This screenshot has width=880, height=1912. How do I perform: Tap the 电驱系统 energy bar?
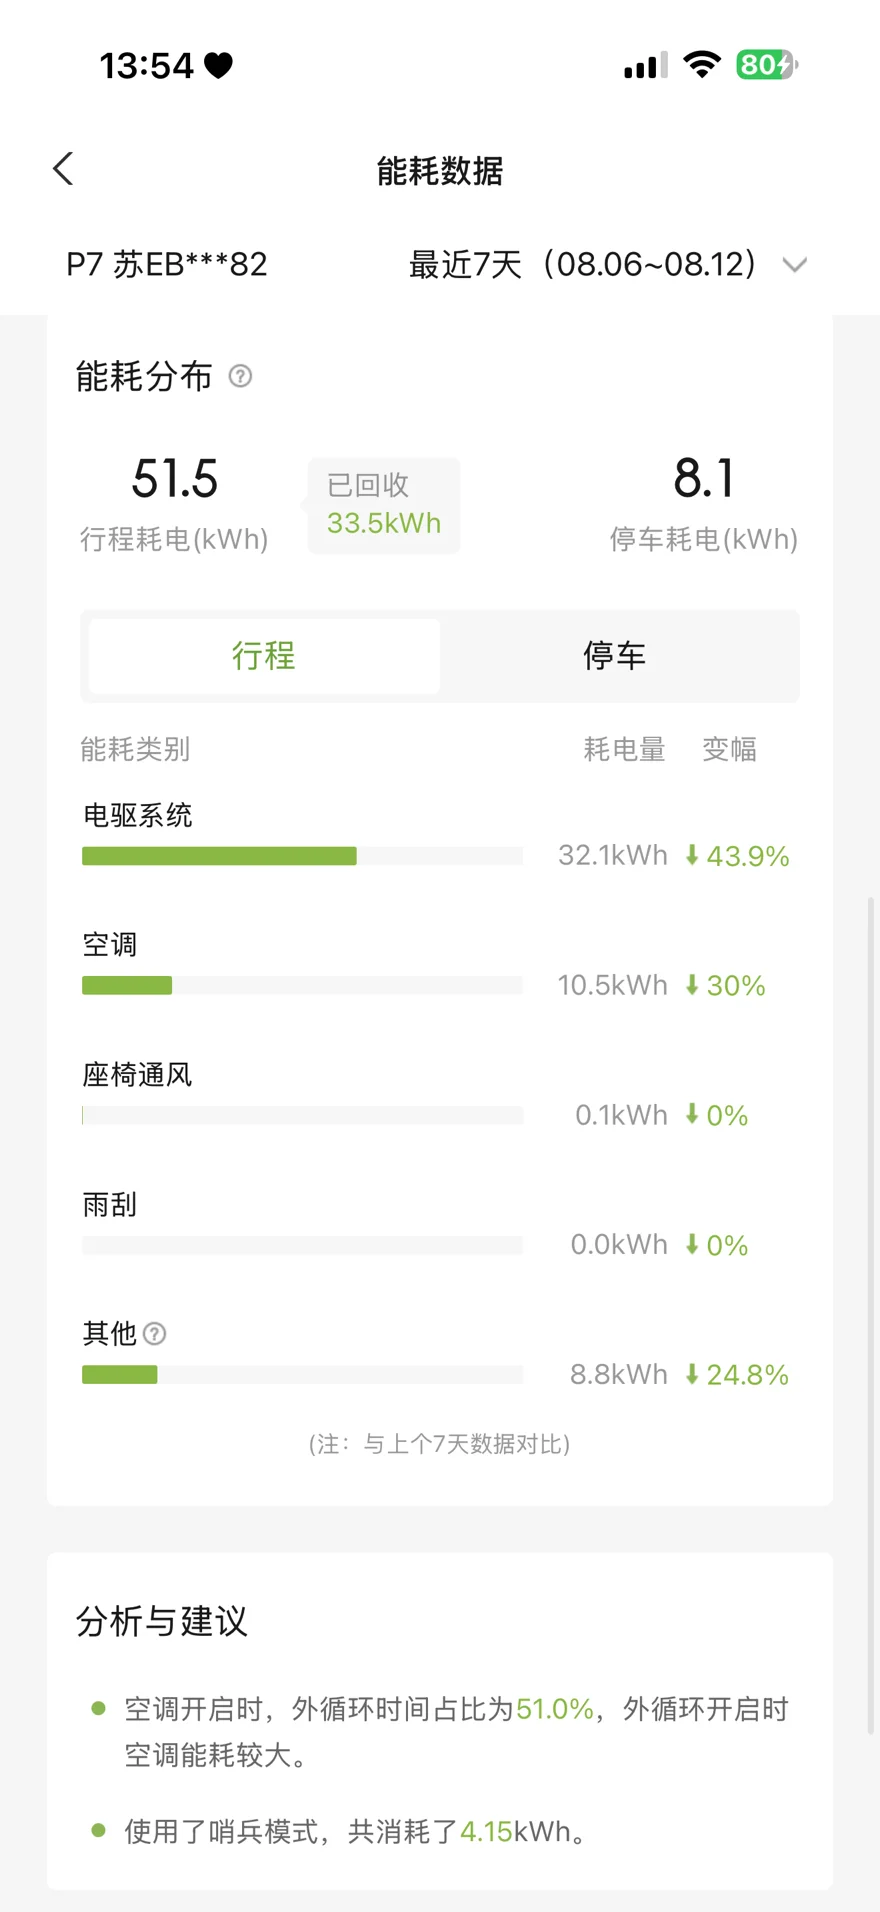[302, 856]
